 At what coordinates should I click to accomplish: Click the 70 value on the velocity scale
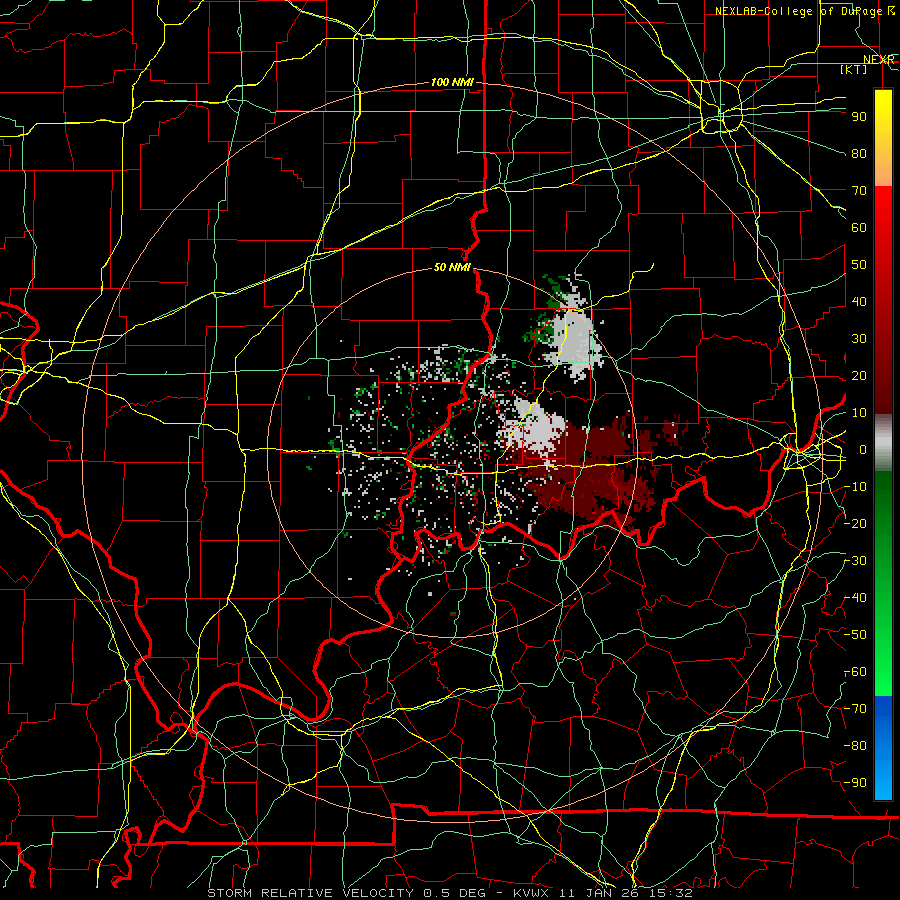click(x=859, y=191)
